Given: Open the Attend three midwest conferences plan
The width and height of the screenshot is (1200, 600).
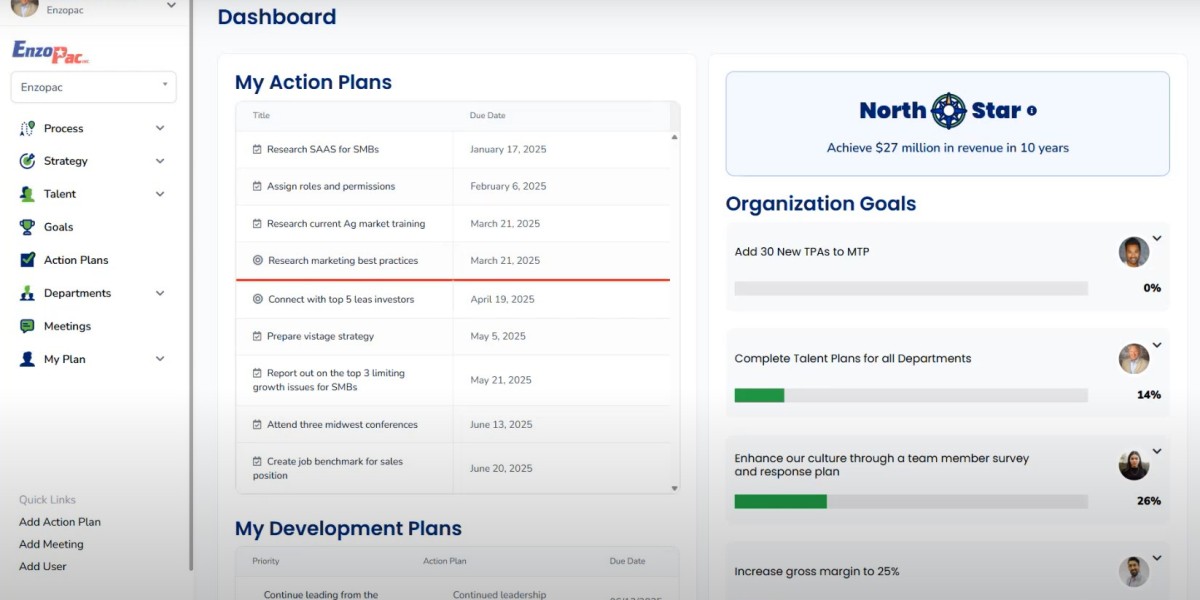Looking at the screenshot, I should point(342,424).
